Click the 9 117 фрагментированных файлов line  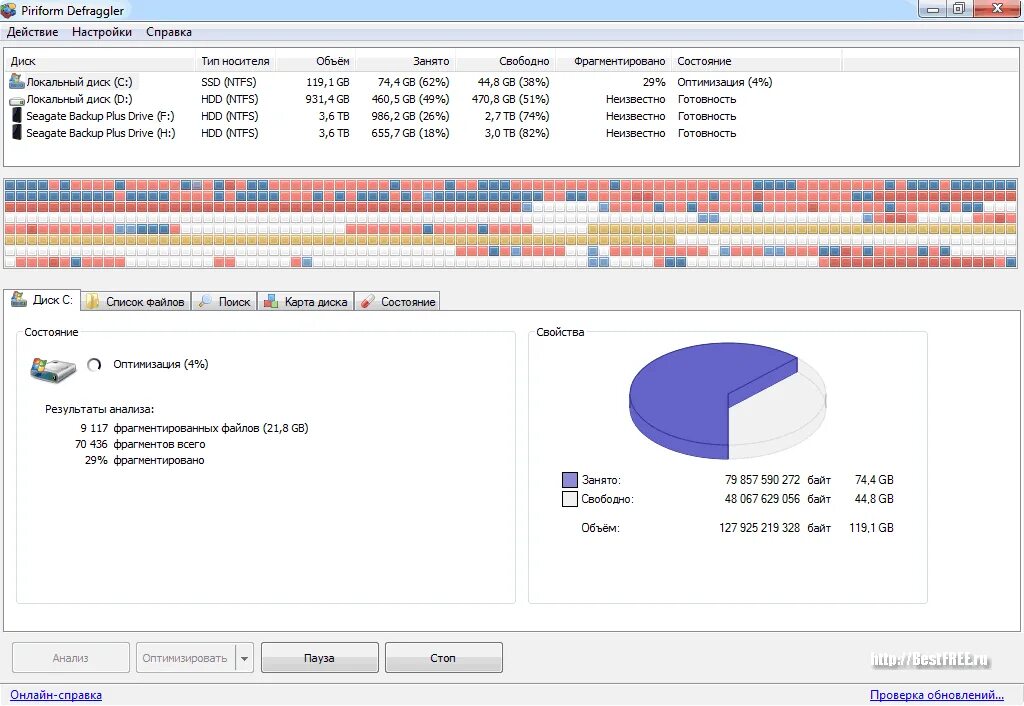195,428
